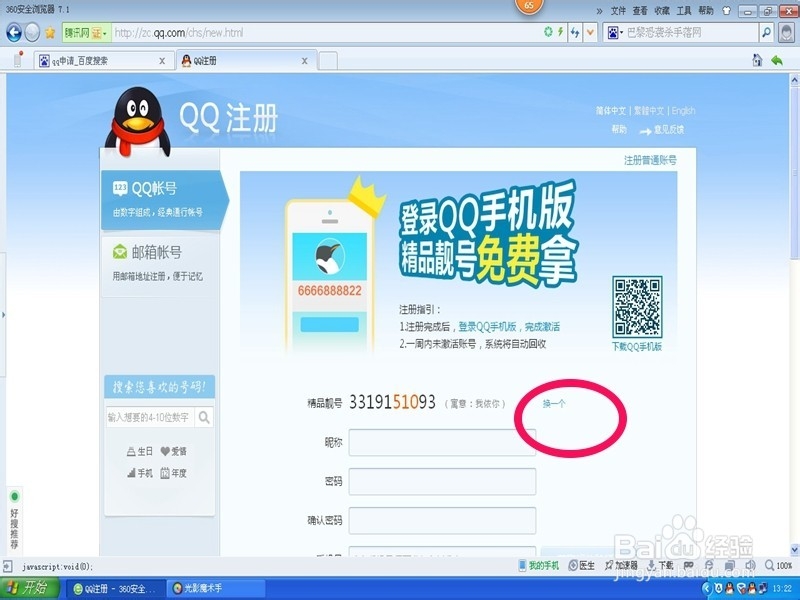Click the address bar URL field
This screenshot has height=600, width=800.
coord(327,33)
